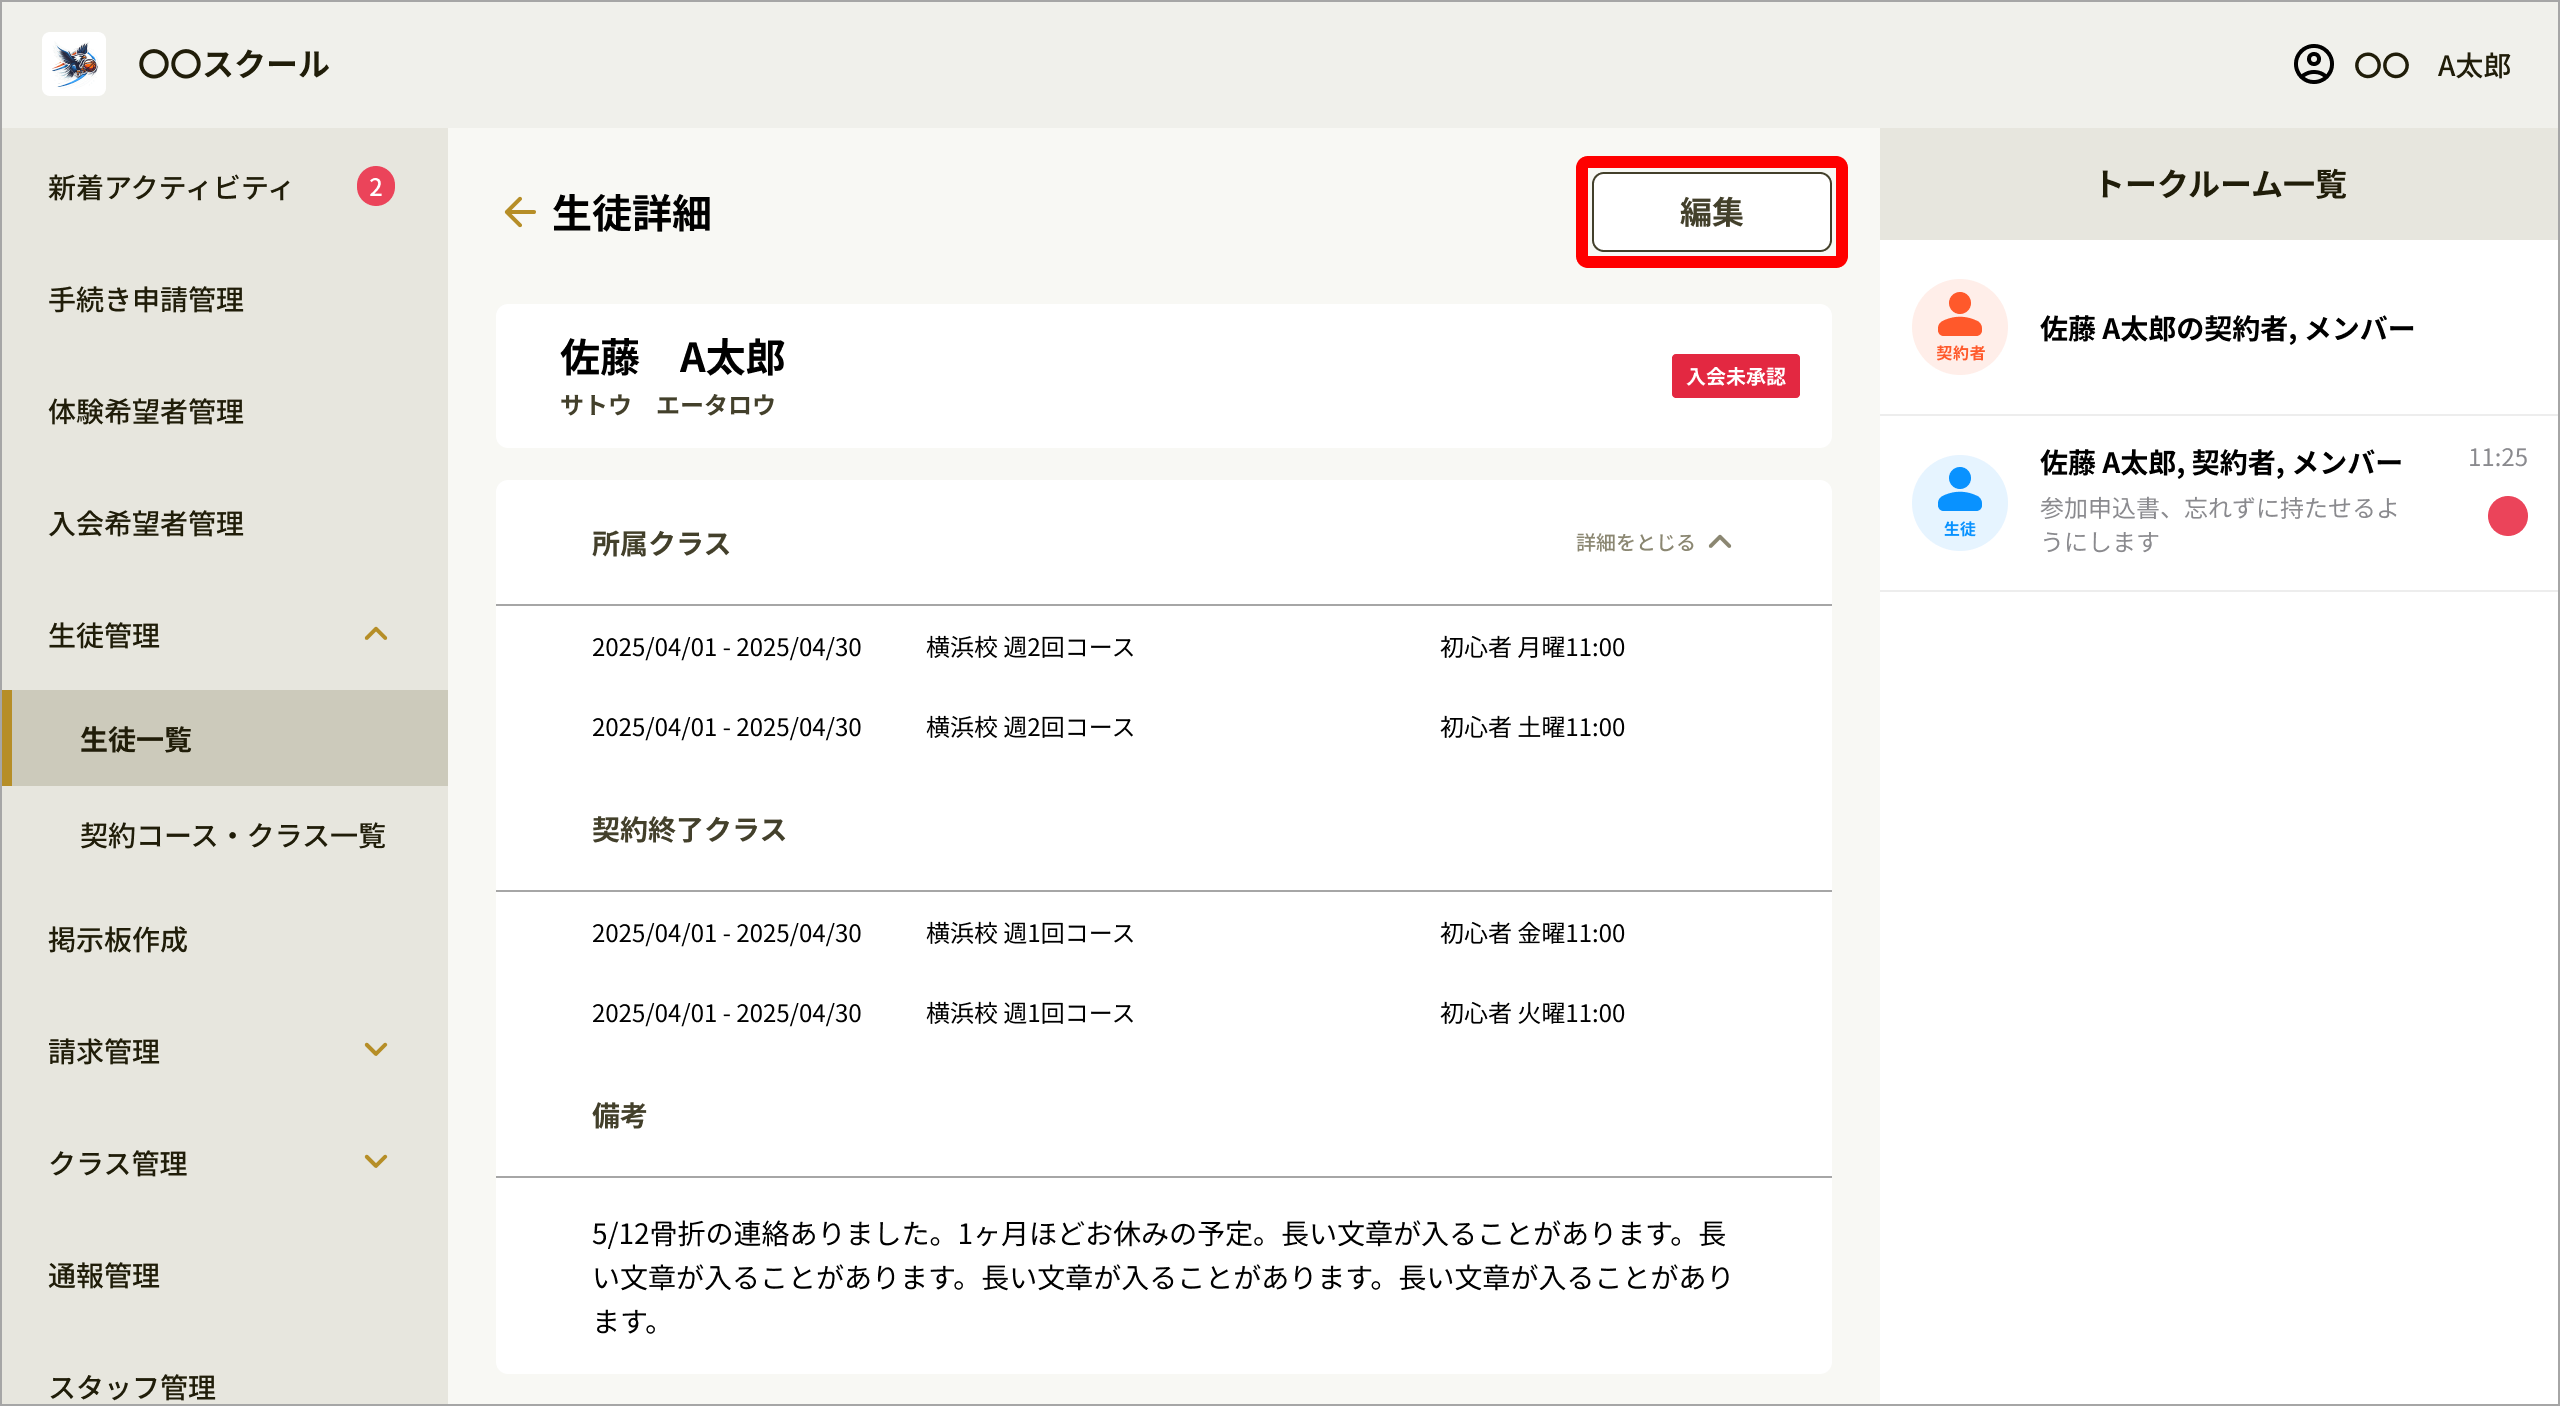Image resolution: width=2560 pixels, height=1406 pixels.
Task: Expand the 請求管理 menu chevron
Action: click(376, 1050)
